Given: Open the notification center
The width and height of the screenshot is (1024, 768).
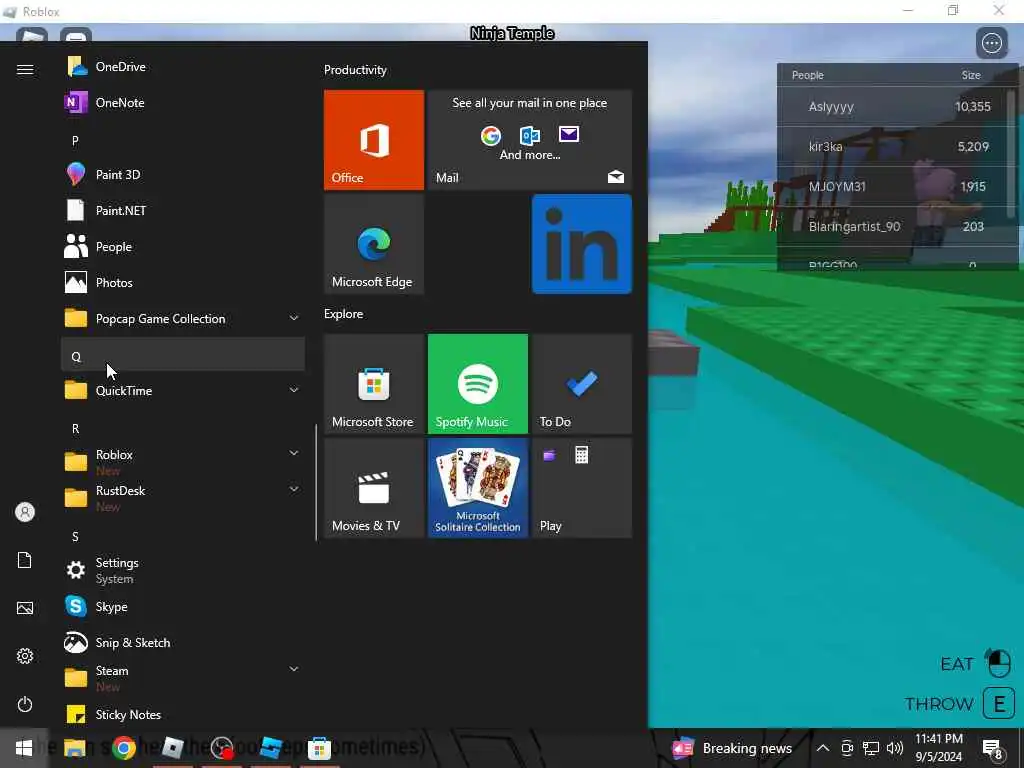Looking at the screenshot, I should tap(992, 748).
